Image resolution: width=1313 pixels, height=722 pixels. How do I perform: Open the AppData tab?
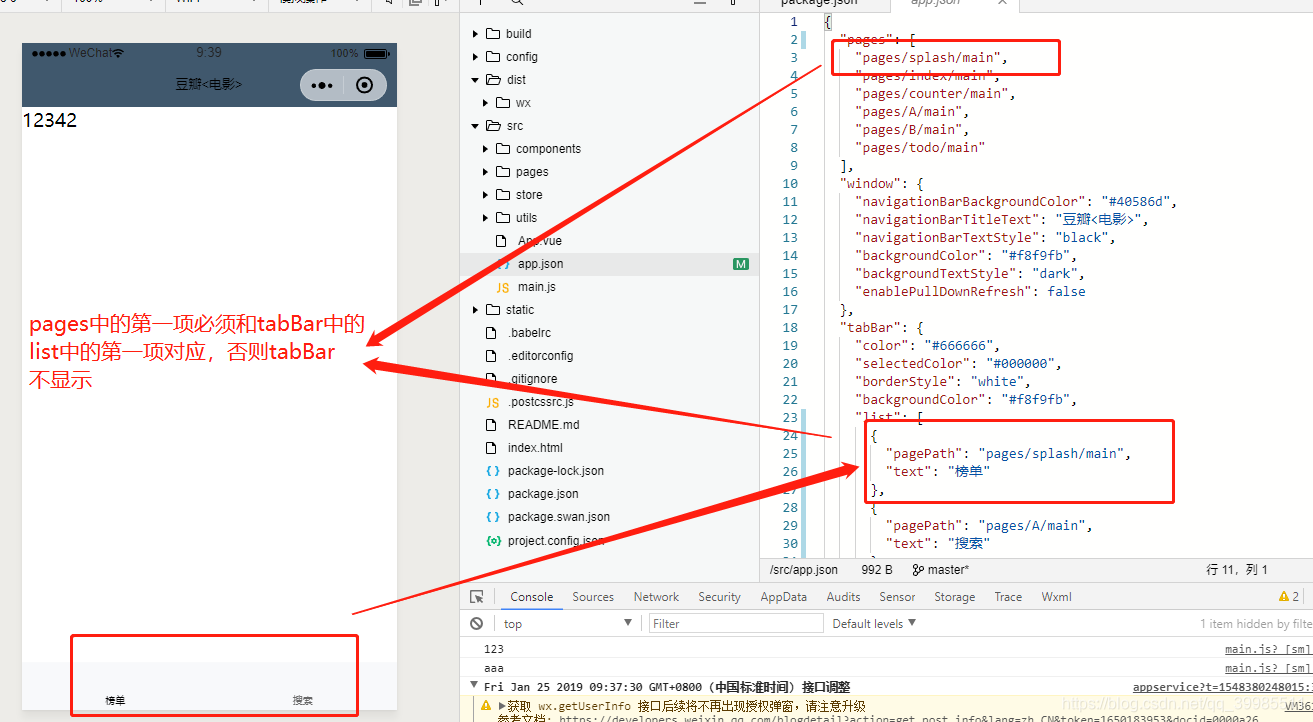pos(783,597)
